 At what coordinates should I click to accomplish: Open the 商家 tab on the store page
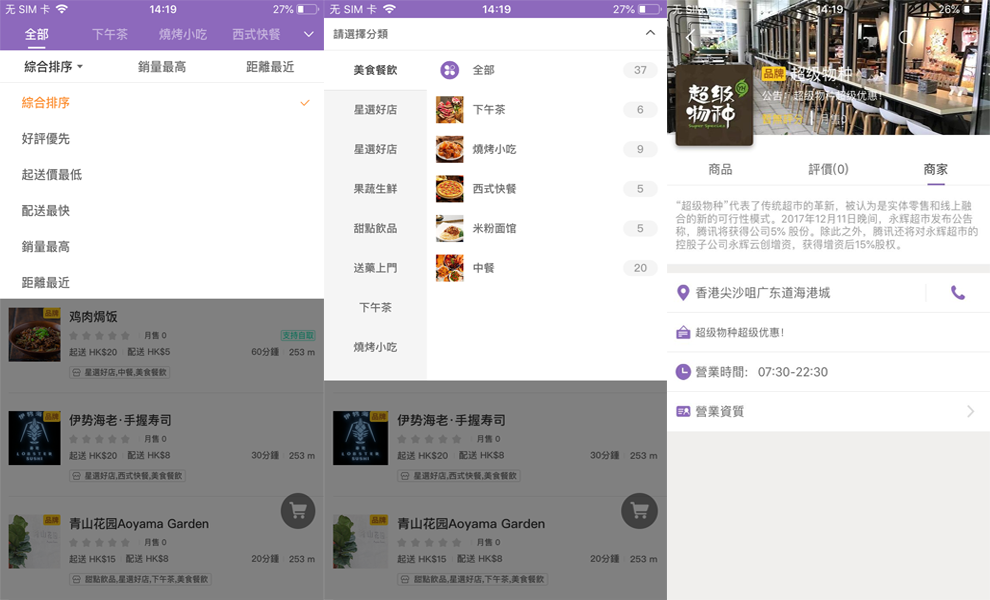point(936,169)
